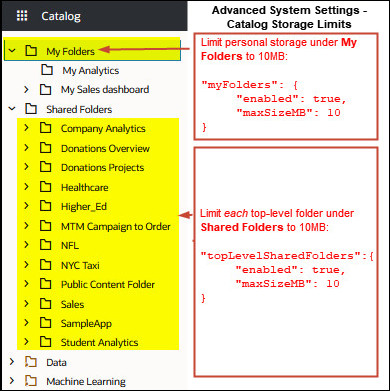Screen dimensions: 390x391
Task: Click the SampleApp folder icon
Action: click(x=45, y=323)
